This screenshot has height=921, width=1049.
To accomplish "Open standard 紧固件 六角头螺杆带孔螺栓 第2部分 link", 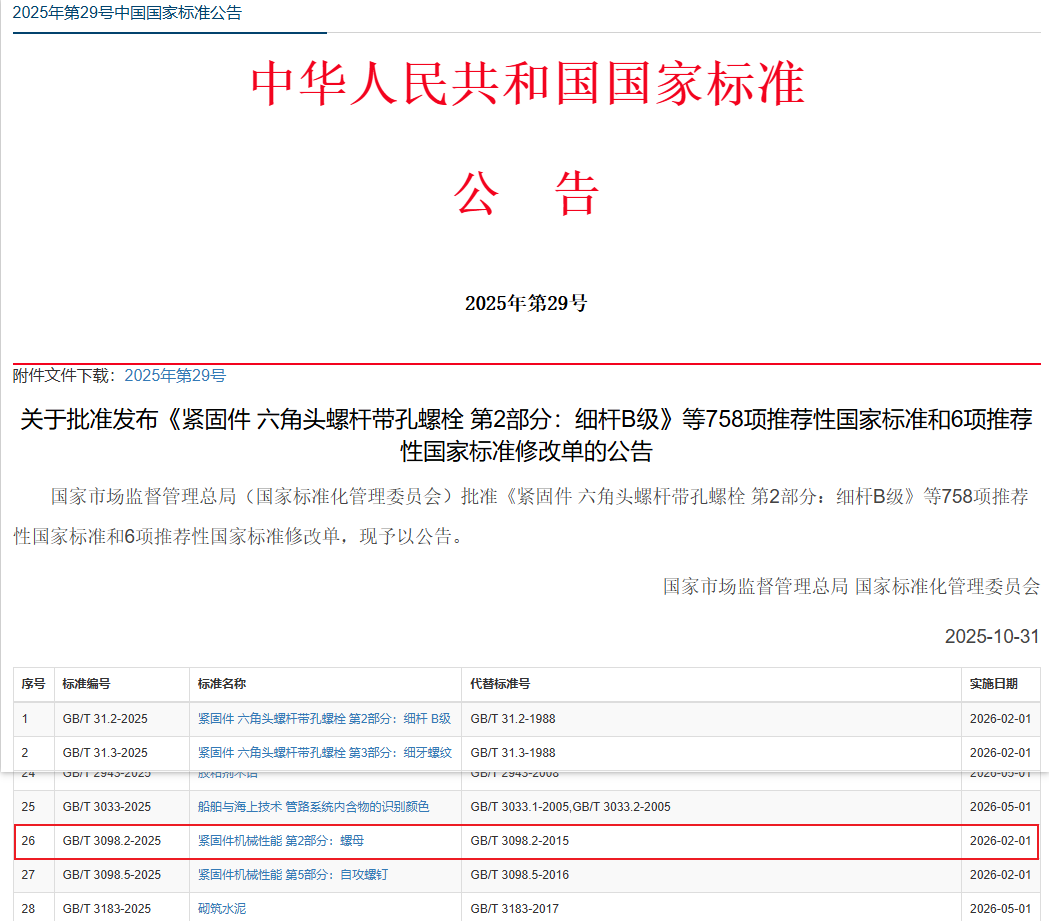I will pyautogui.click(x=325, y=718).
